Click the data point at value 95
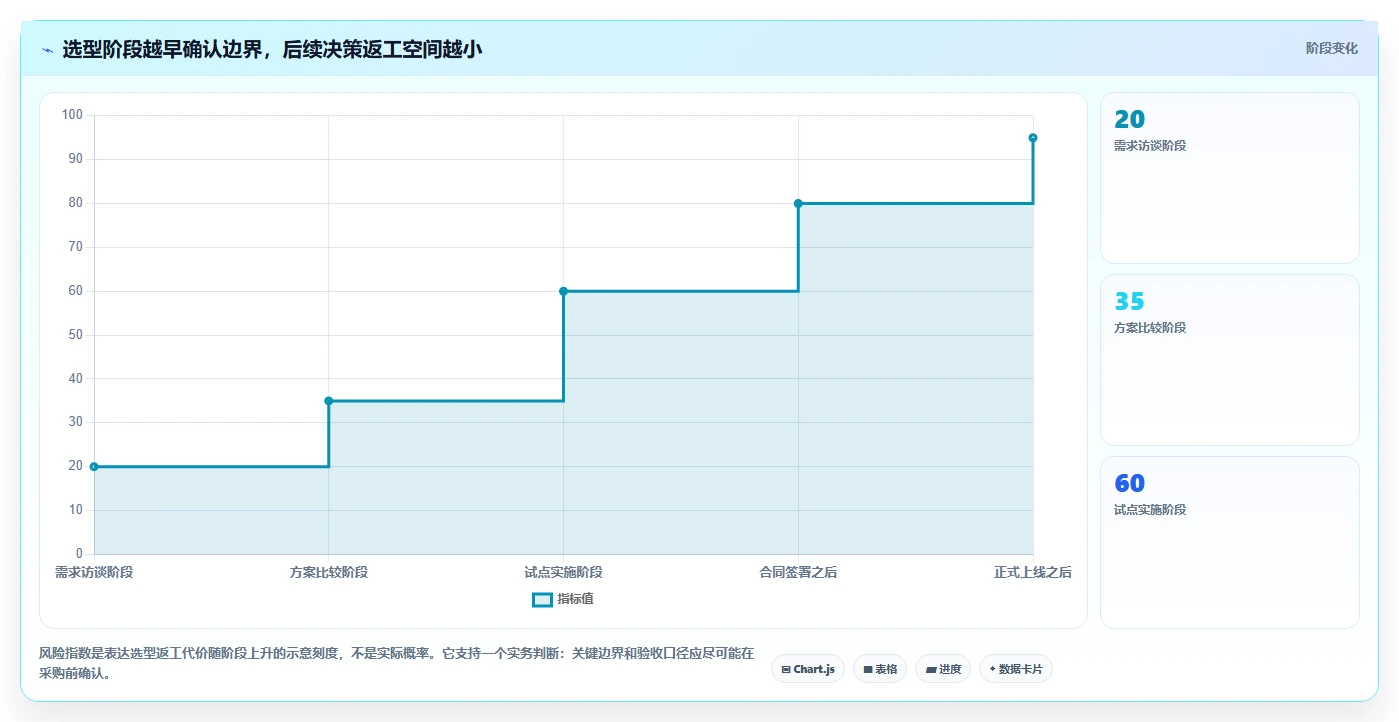1399x722 pixels. tap(1033, 138)
